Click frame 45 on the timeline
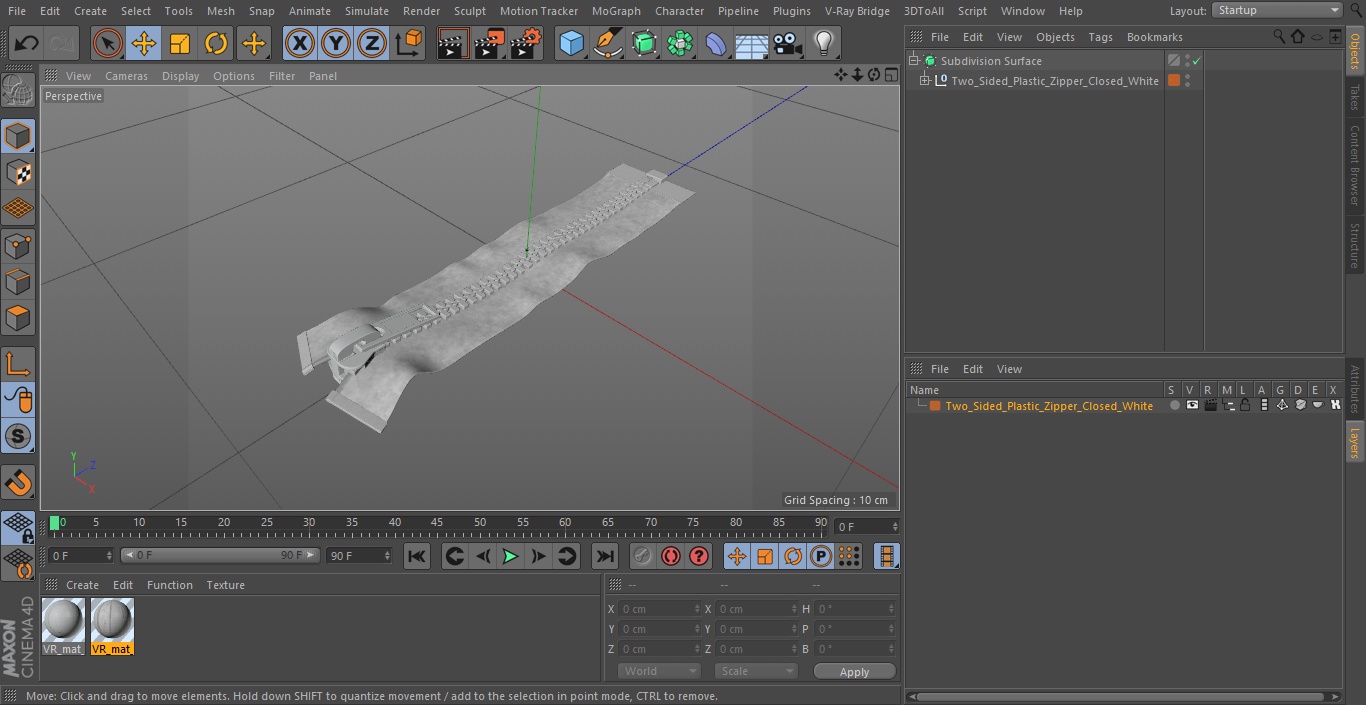Viewport: 1366px width, 705px height. tap(437, 525)
